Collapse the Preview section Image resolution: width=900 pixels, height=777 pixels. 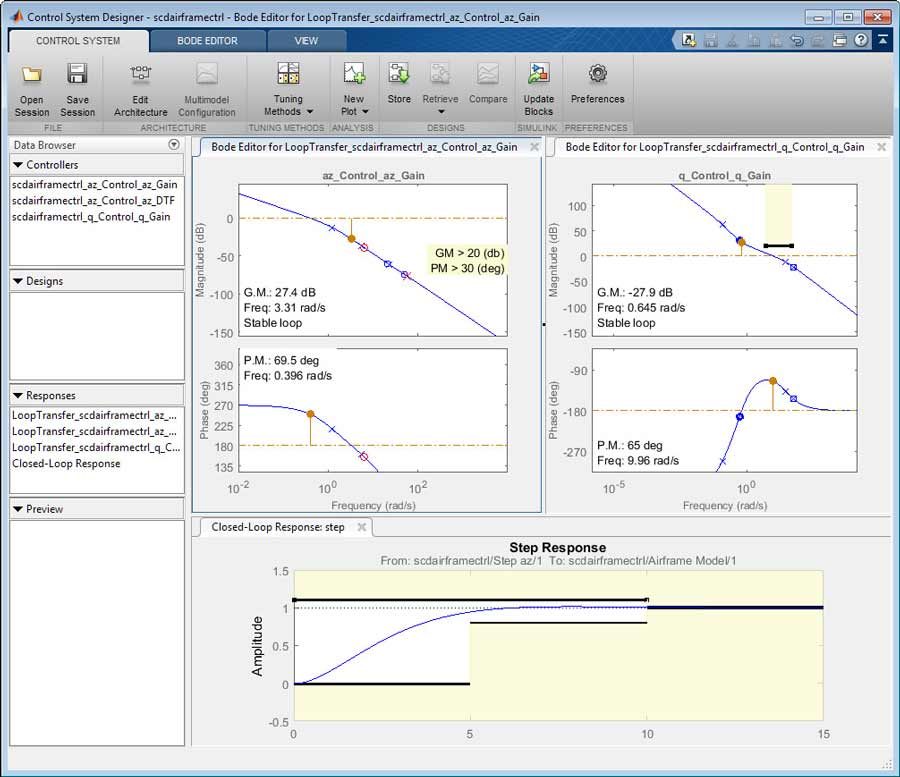pyautogui.click(x=18, y=509)
